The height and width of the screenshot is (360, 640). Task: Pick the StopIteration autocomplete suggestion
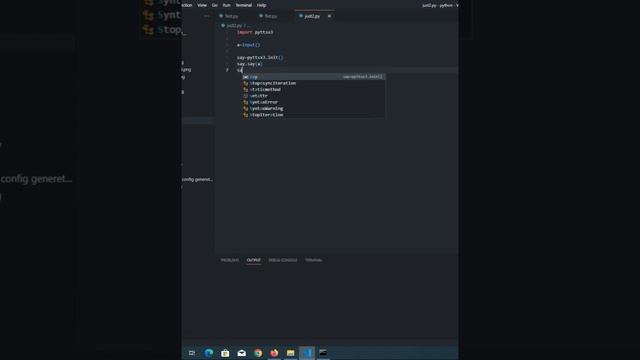(x=313, y=115)
